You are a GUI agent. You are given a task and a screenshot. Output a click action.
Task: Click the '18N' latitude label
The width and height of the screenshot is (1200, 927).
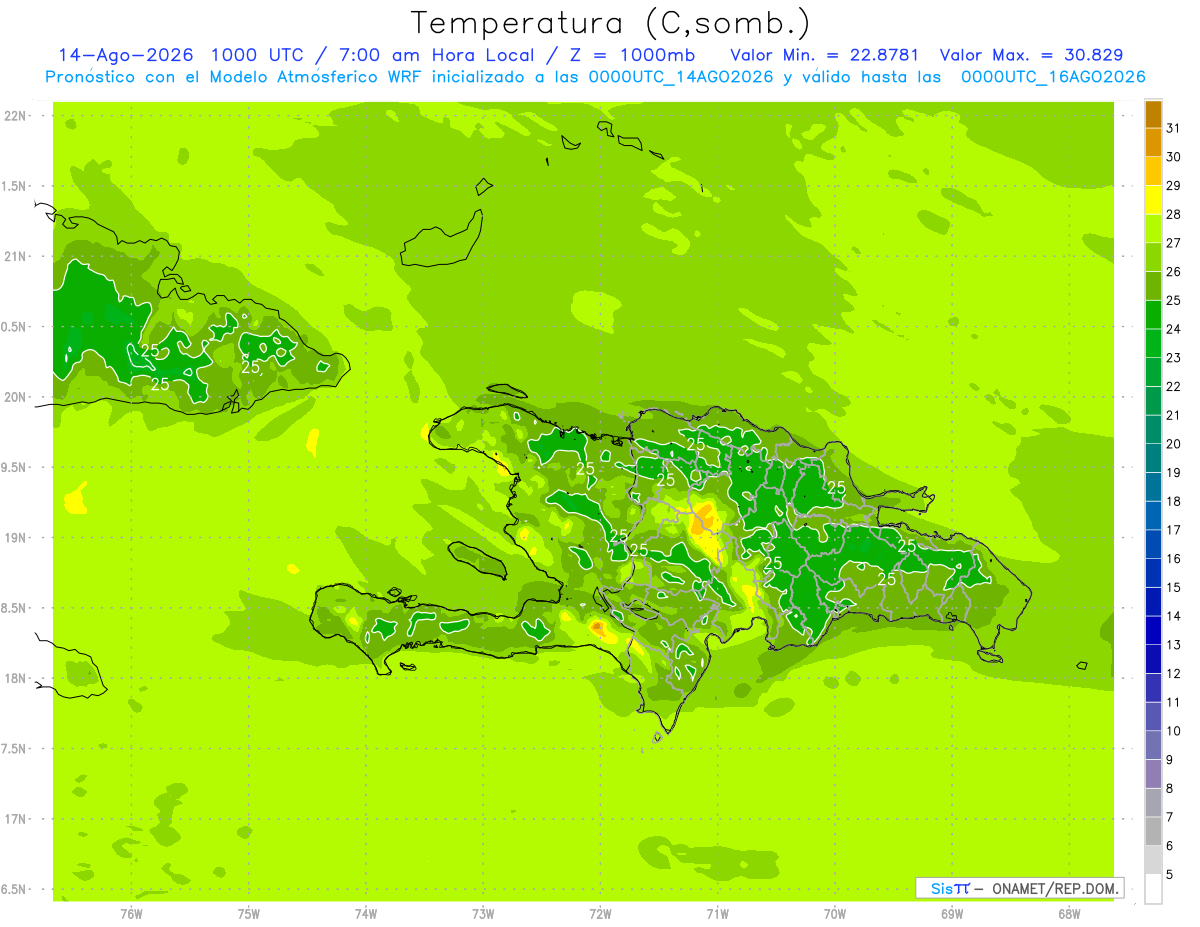[x=14, y=678]
